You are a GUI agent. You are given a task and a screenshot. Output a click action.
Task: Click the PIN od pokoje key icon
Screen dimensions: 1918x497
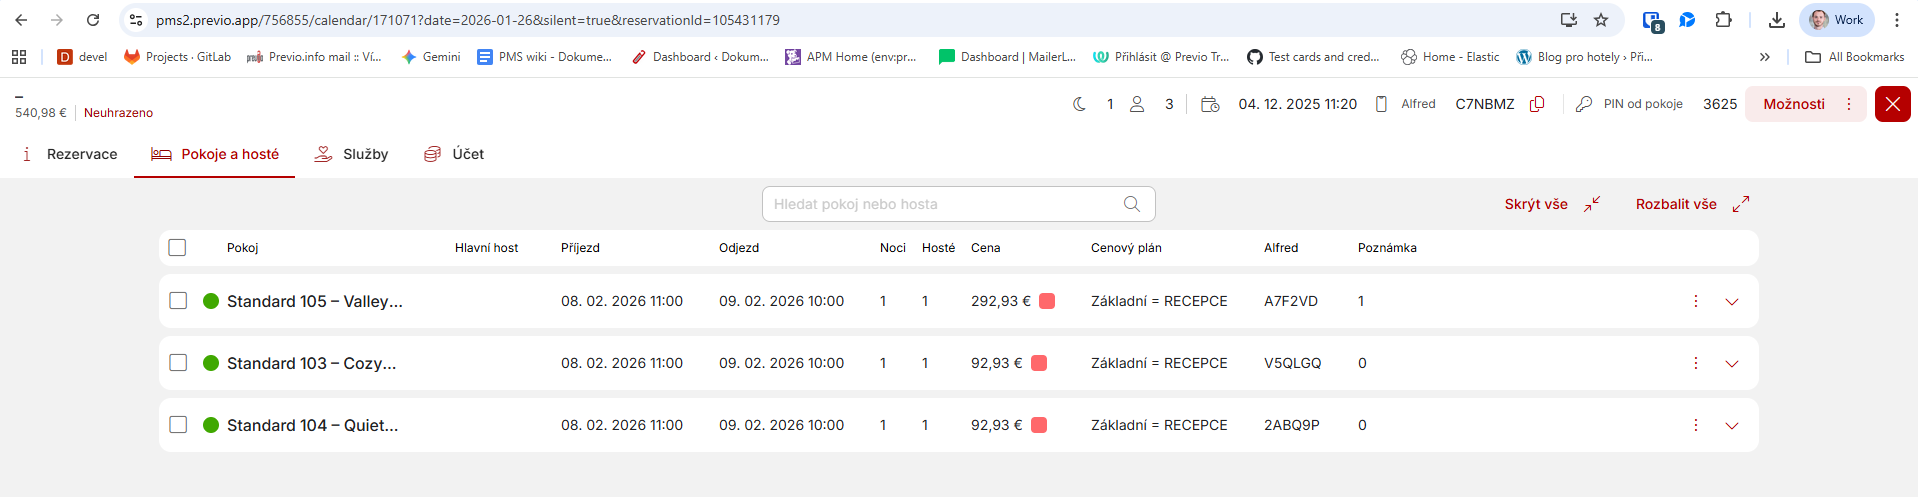tap(1584, 104)
